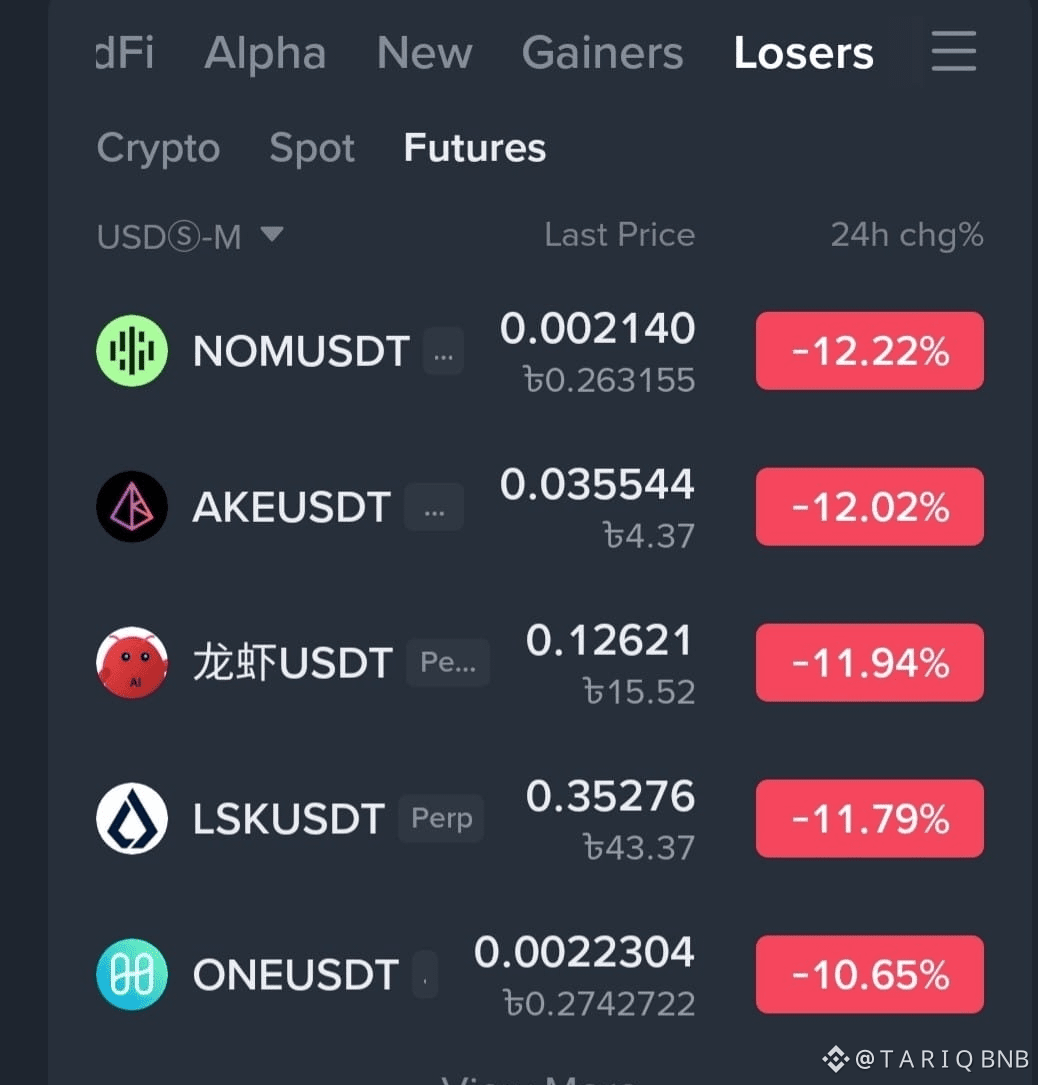Open the New listings tab
1038x1085 pixels.
coord(424,53)
